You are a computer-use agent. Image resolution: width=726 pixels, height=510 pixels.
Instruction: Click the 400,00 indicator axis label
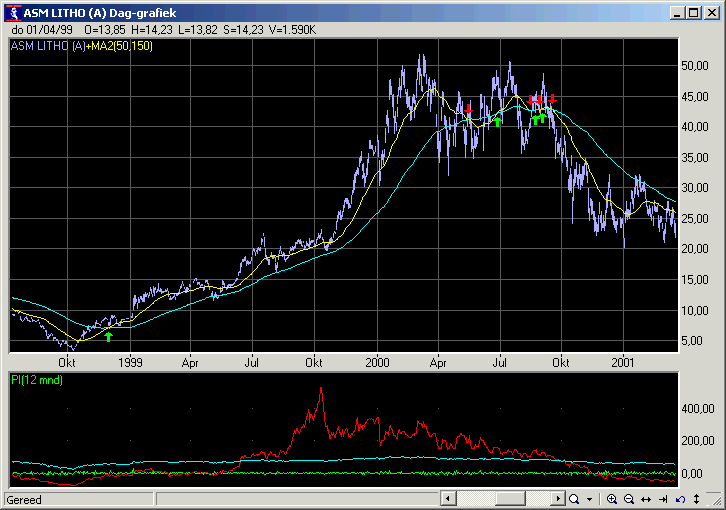coord(698,409)
